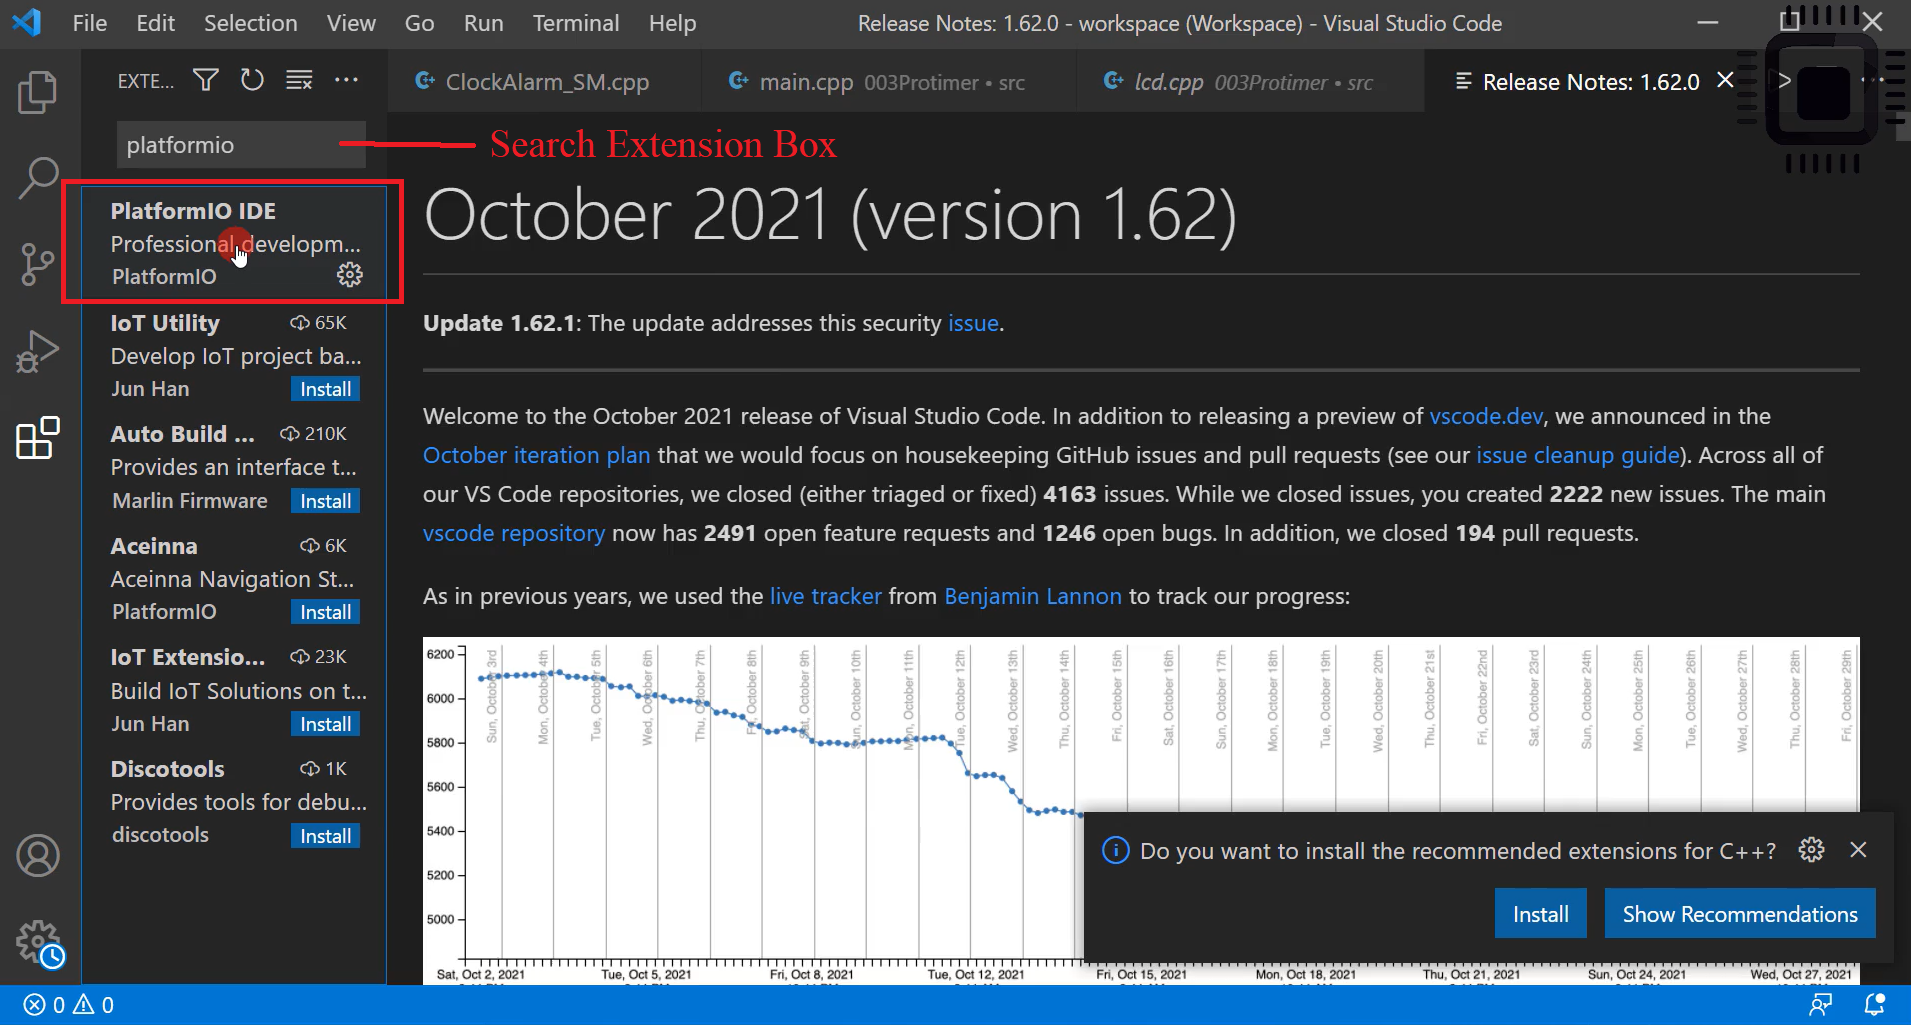Select the Release Notes: 1.62.0 tab
The width and height of the screenshot is (1911, 1025).
click(1590, 82)
